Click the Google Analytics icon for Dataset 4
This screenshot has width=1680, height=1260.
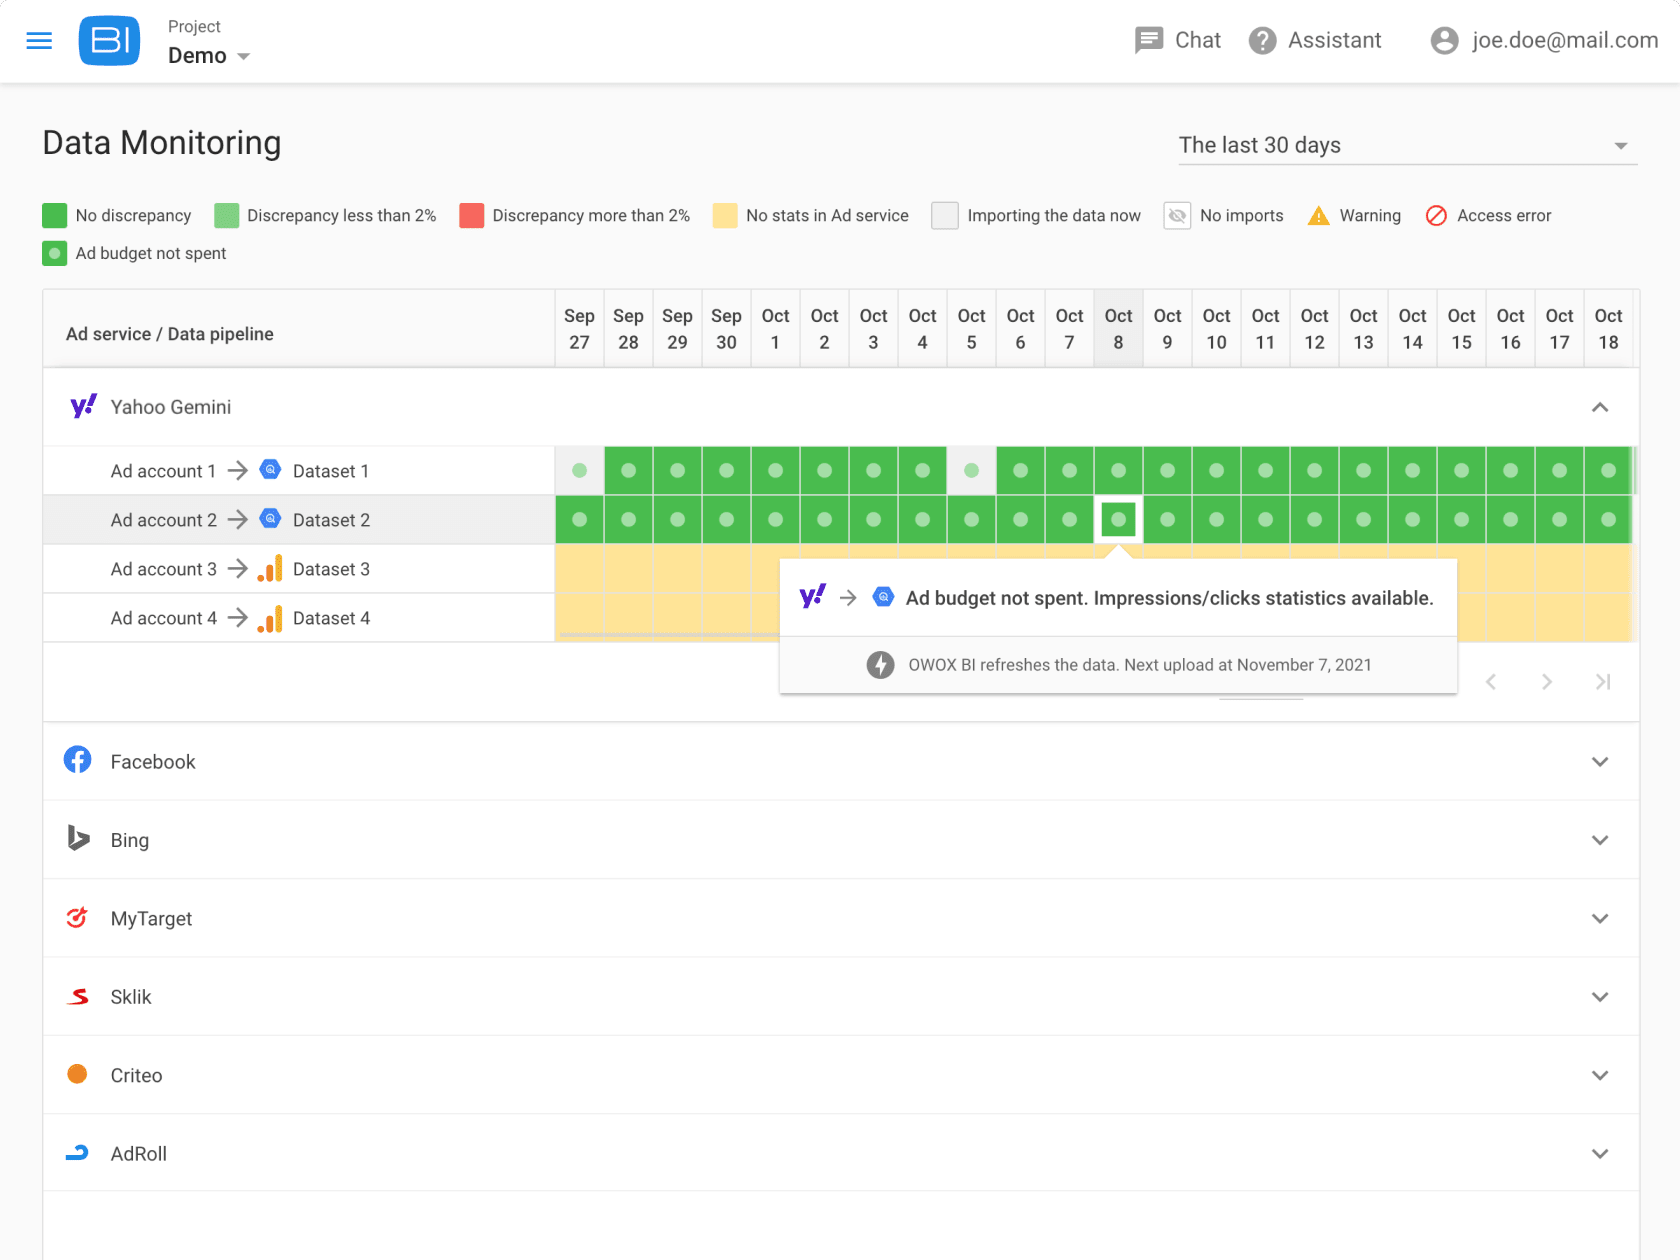click(x=270, y=617)
